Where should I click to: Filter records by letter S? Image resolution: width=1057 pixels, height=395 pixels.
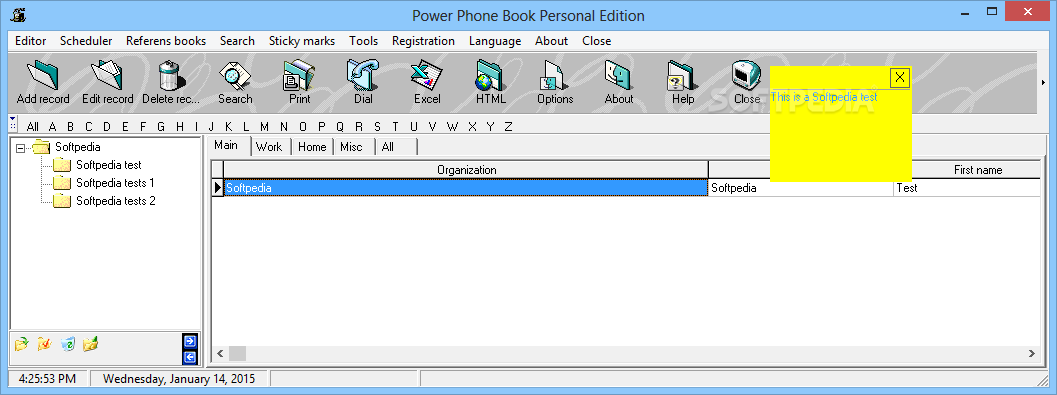pos(377,127)
